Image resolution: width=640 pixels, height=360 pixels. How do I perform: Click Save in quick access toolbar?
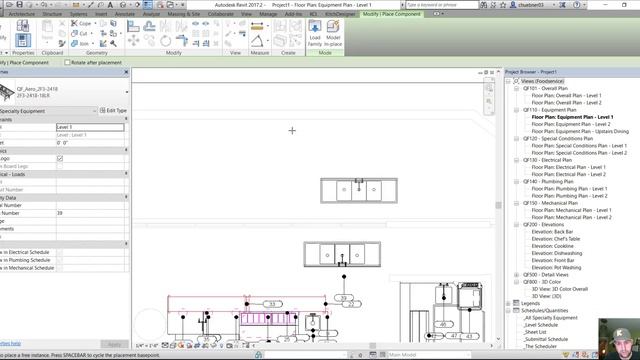coord(19,5)
